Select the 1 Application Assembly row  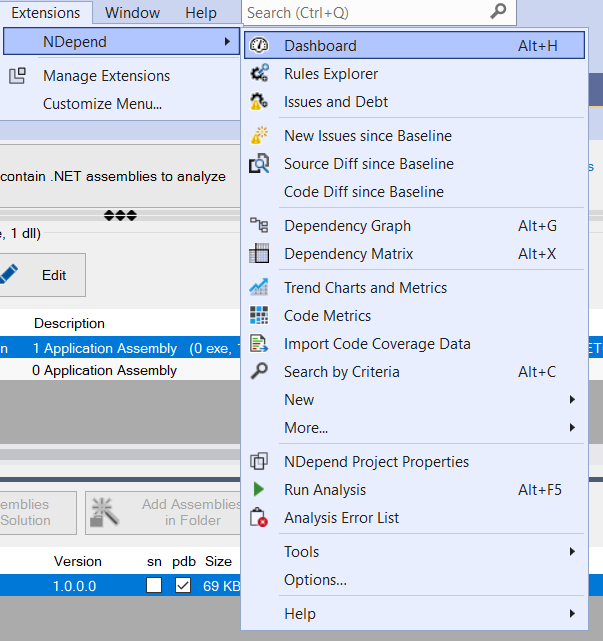[x=120, y=348]
